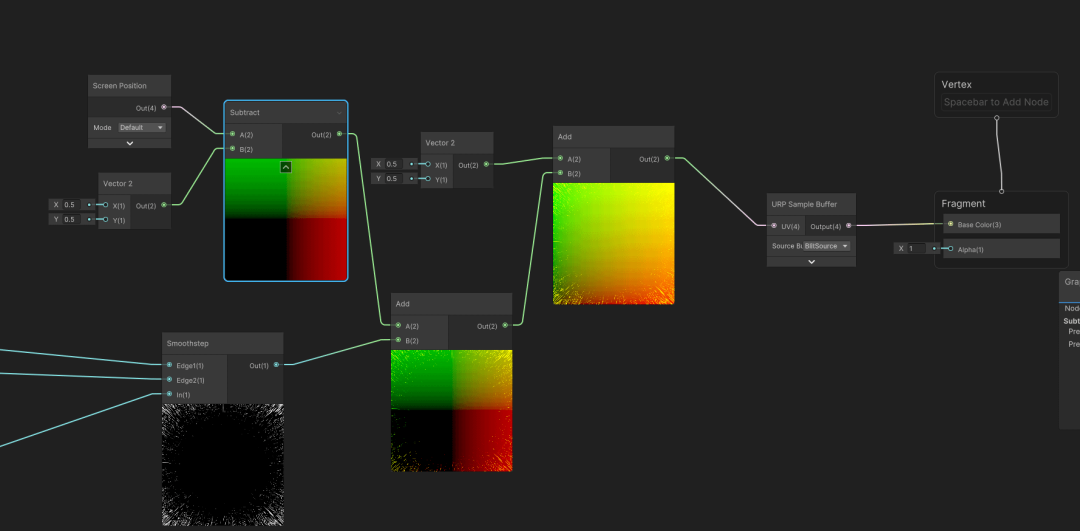Click the Out(1) port on Smoothstep
The image size is (1080, 531).
(x=276, y=365)
